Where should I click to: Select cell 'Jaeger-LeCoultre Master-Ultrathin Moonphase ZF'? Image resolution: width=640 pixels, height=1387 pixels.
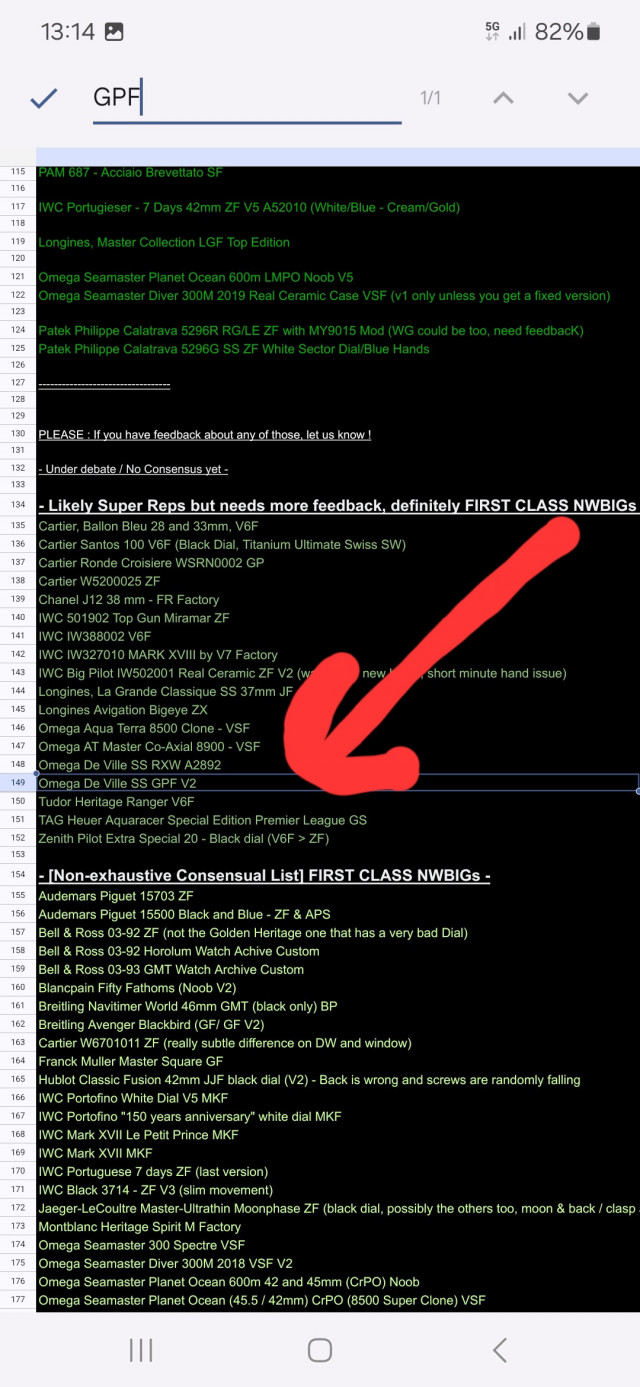(338, 1208)
